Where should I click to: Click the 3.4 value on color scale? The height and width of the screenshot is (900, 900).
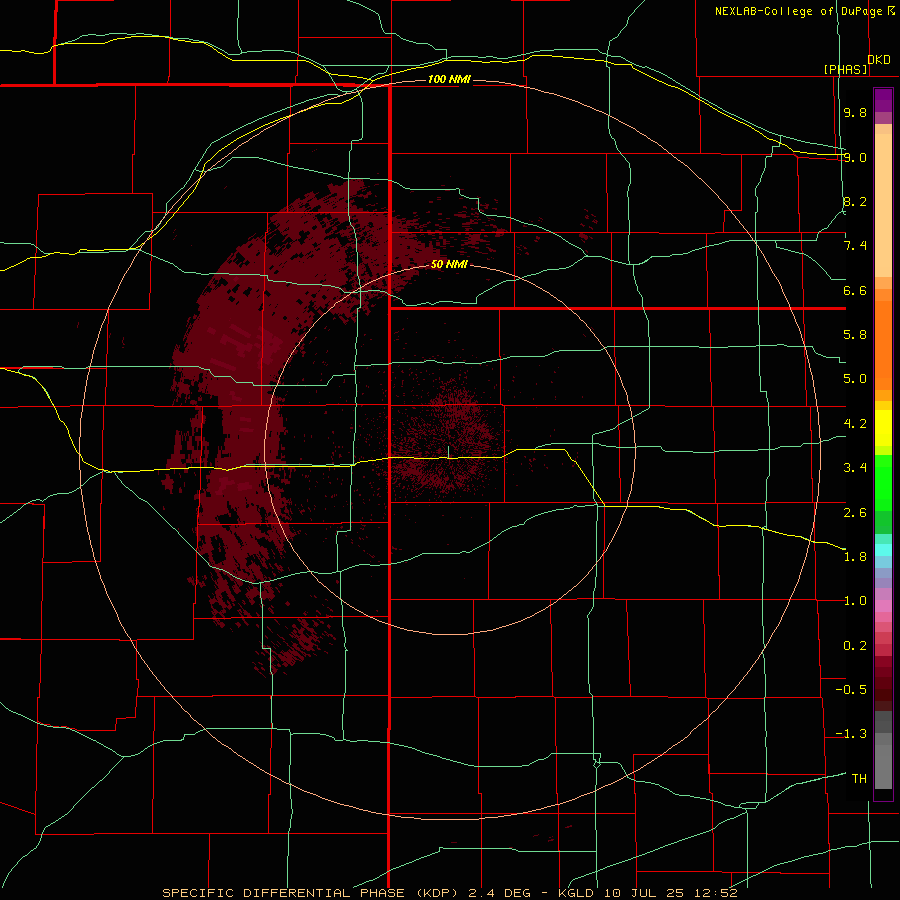click(855, 468)
